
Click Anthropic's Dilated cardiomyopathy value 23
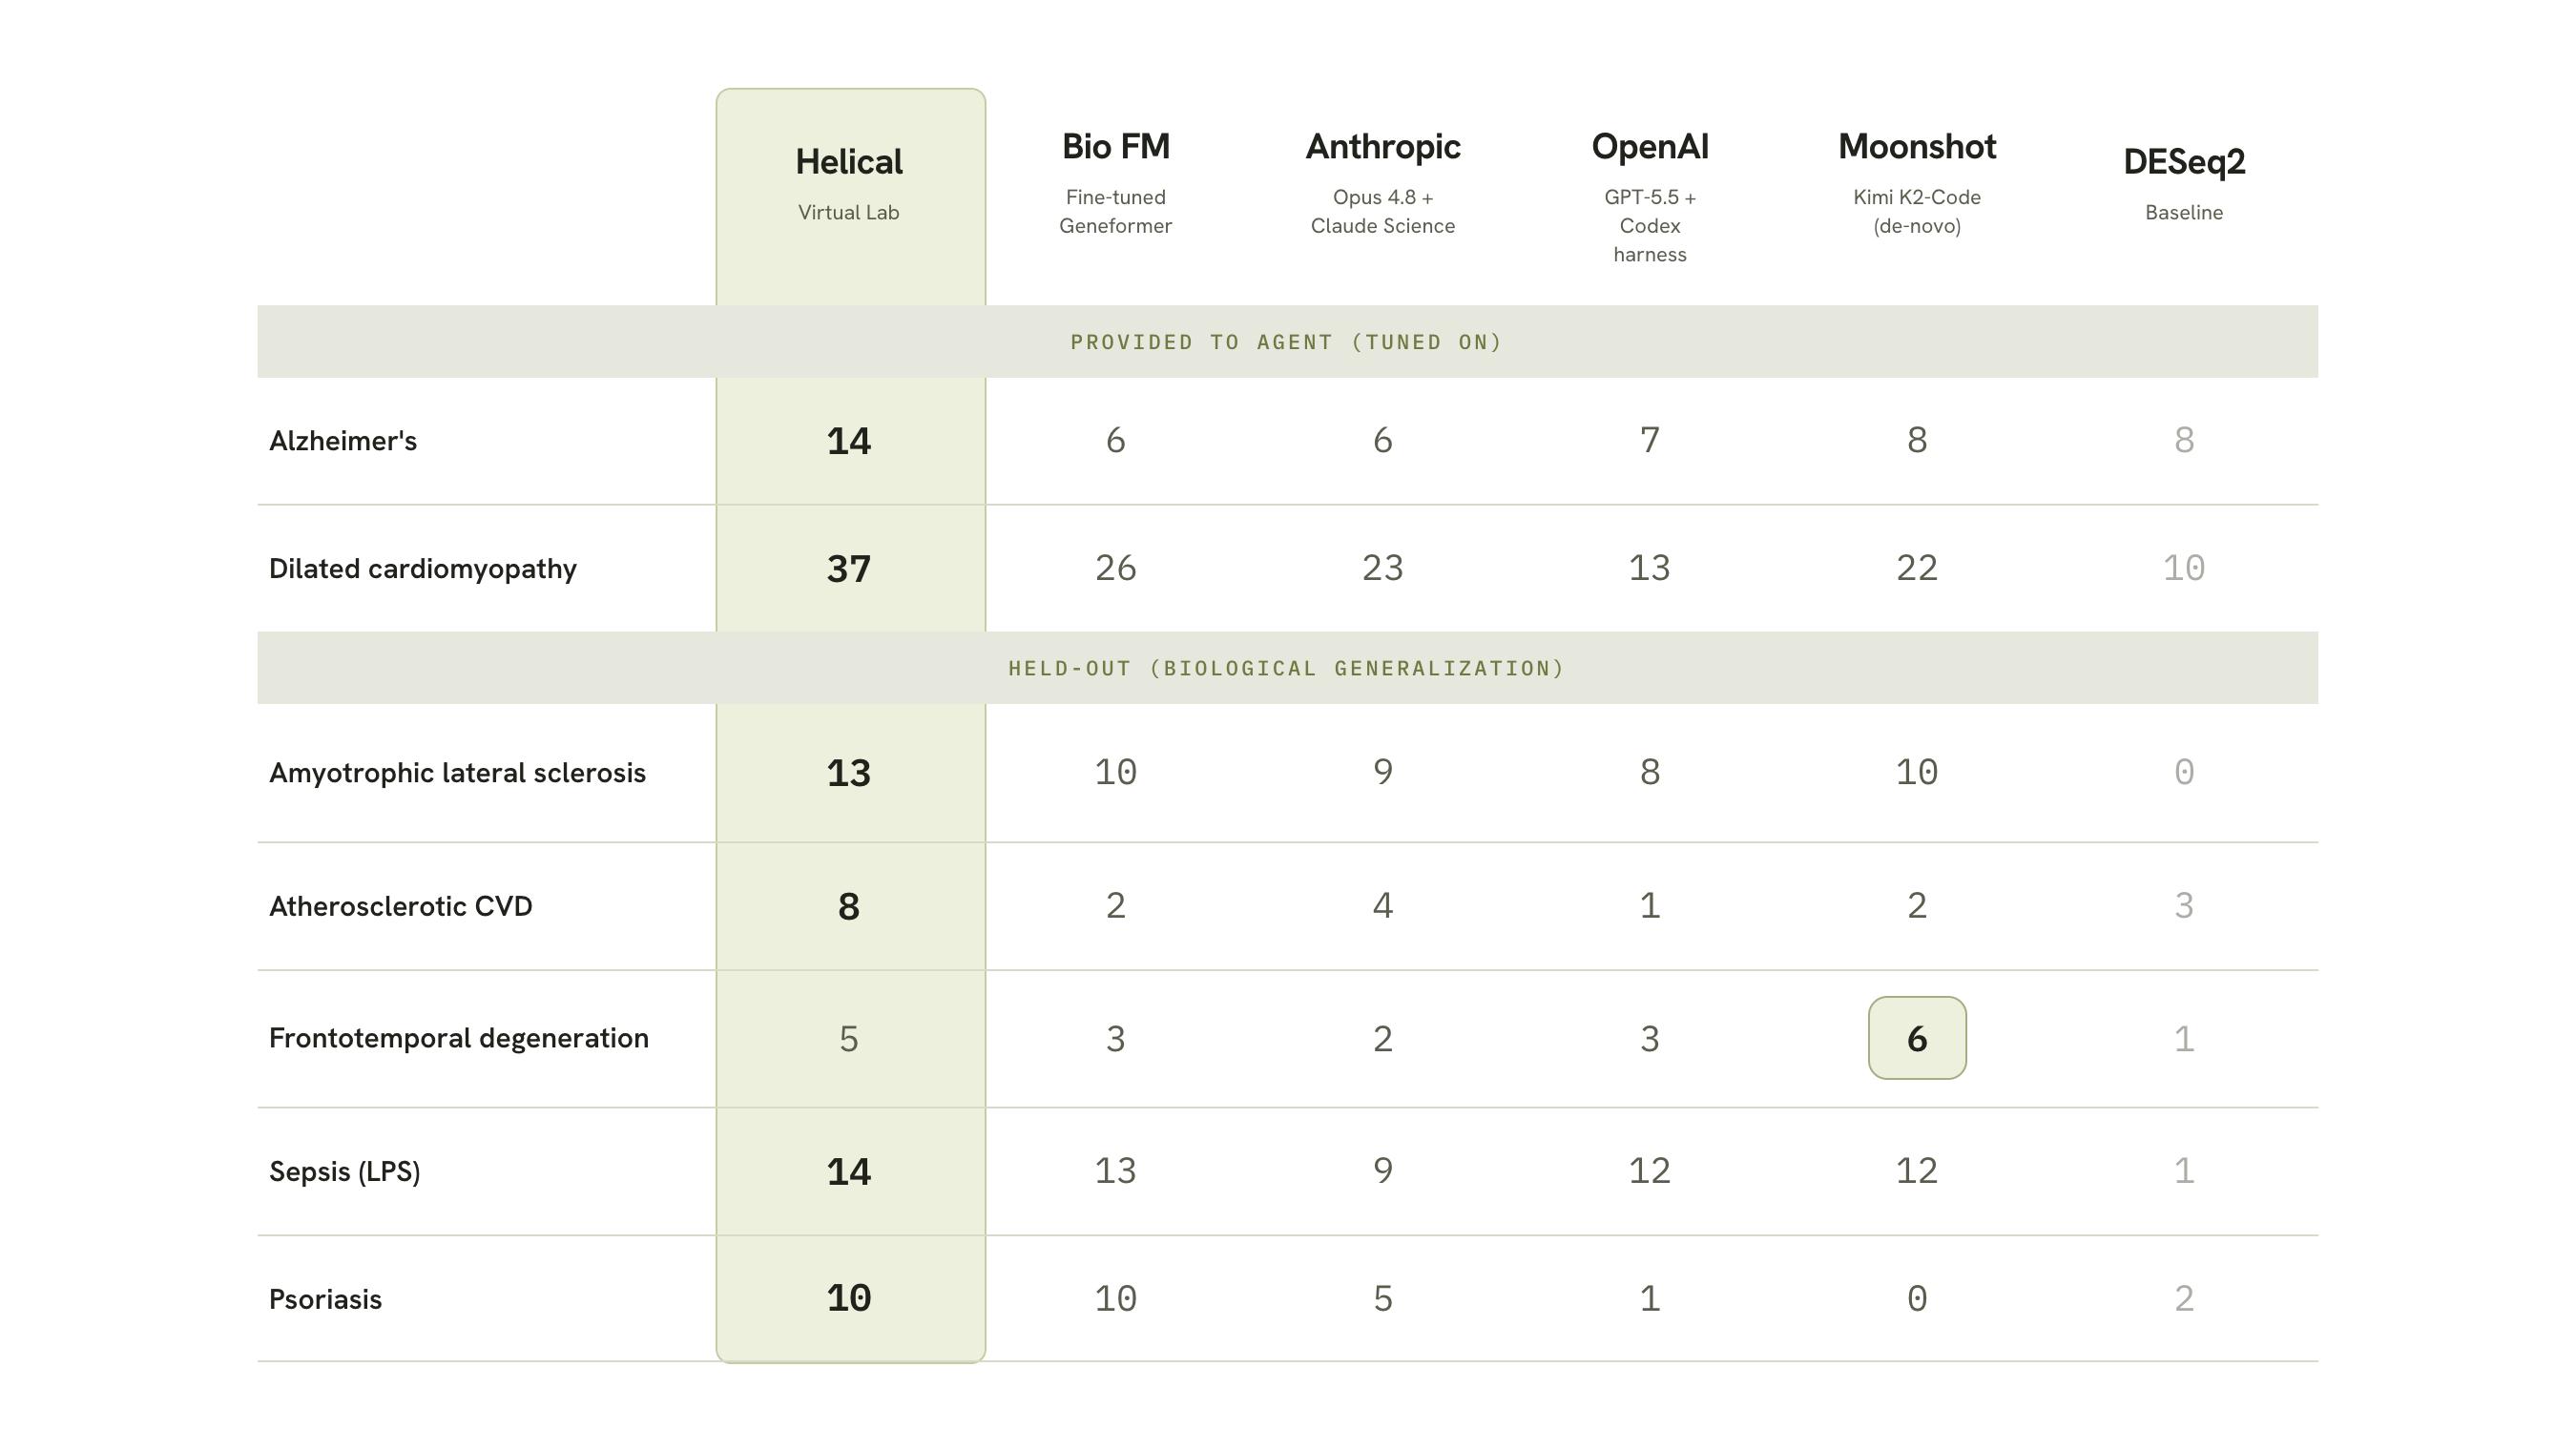point(1383,568)
